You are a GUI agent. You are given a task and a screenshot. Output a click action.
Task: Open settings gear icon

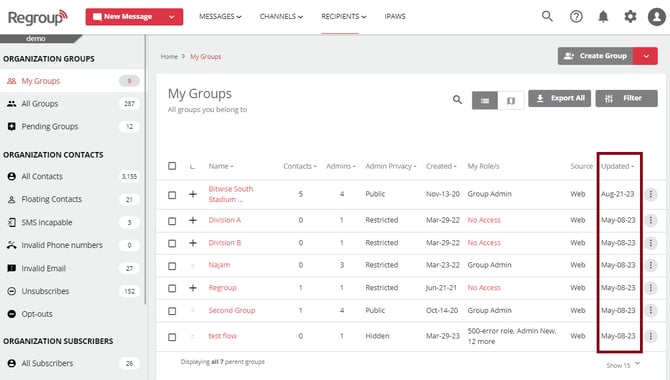pyautogui.click(x=630, y=17)
